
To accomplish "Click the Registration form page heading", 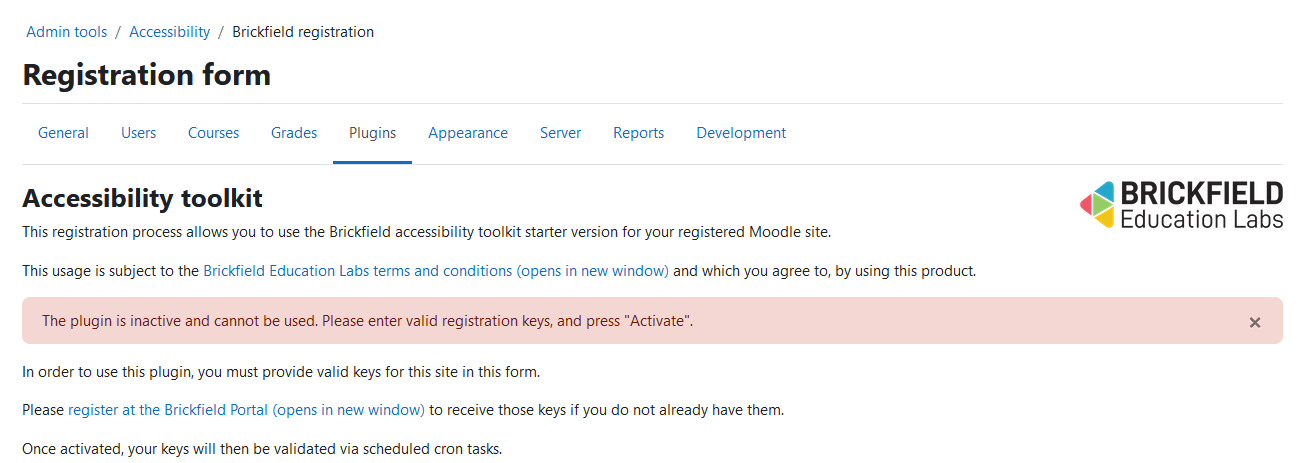I will pos(147,75).
